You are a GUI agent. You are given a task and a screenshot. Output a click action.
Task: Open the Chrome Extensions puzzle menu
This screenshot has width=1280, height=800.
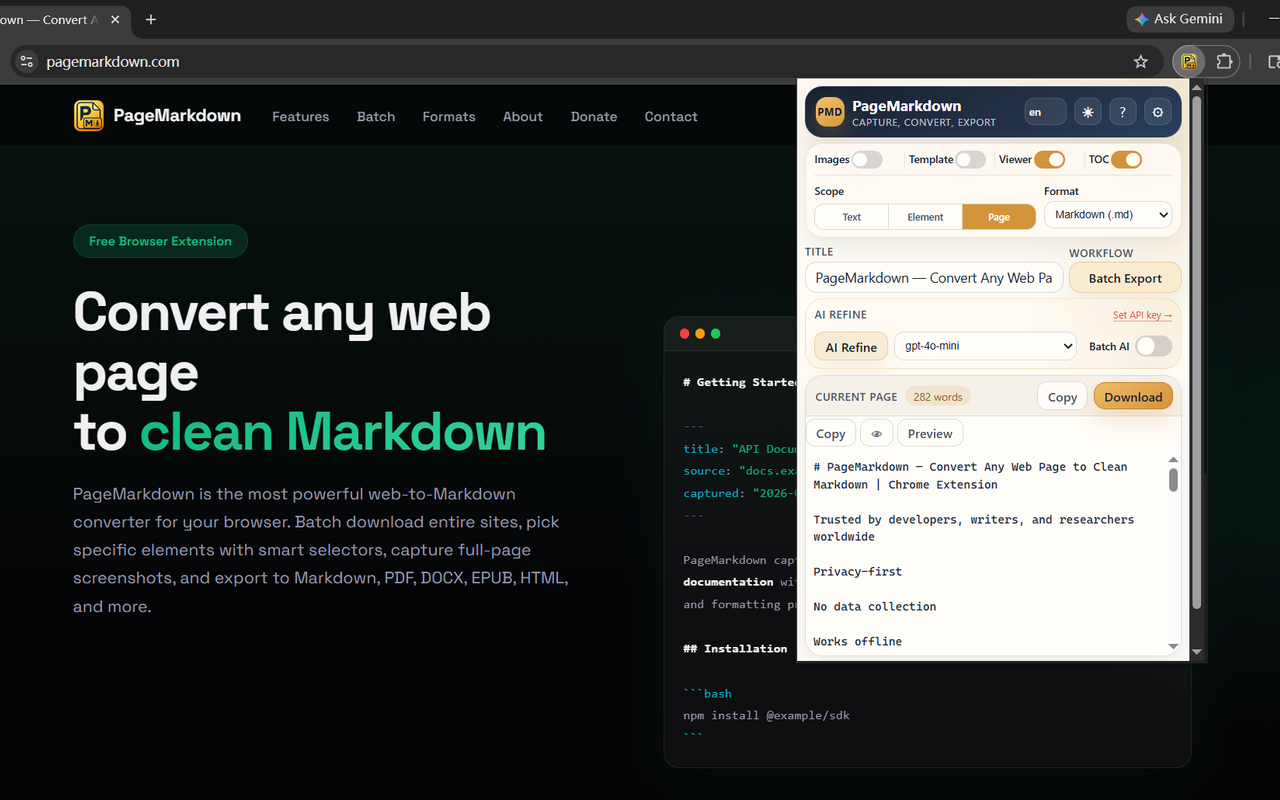click(1224, 62)
